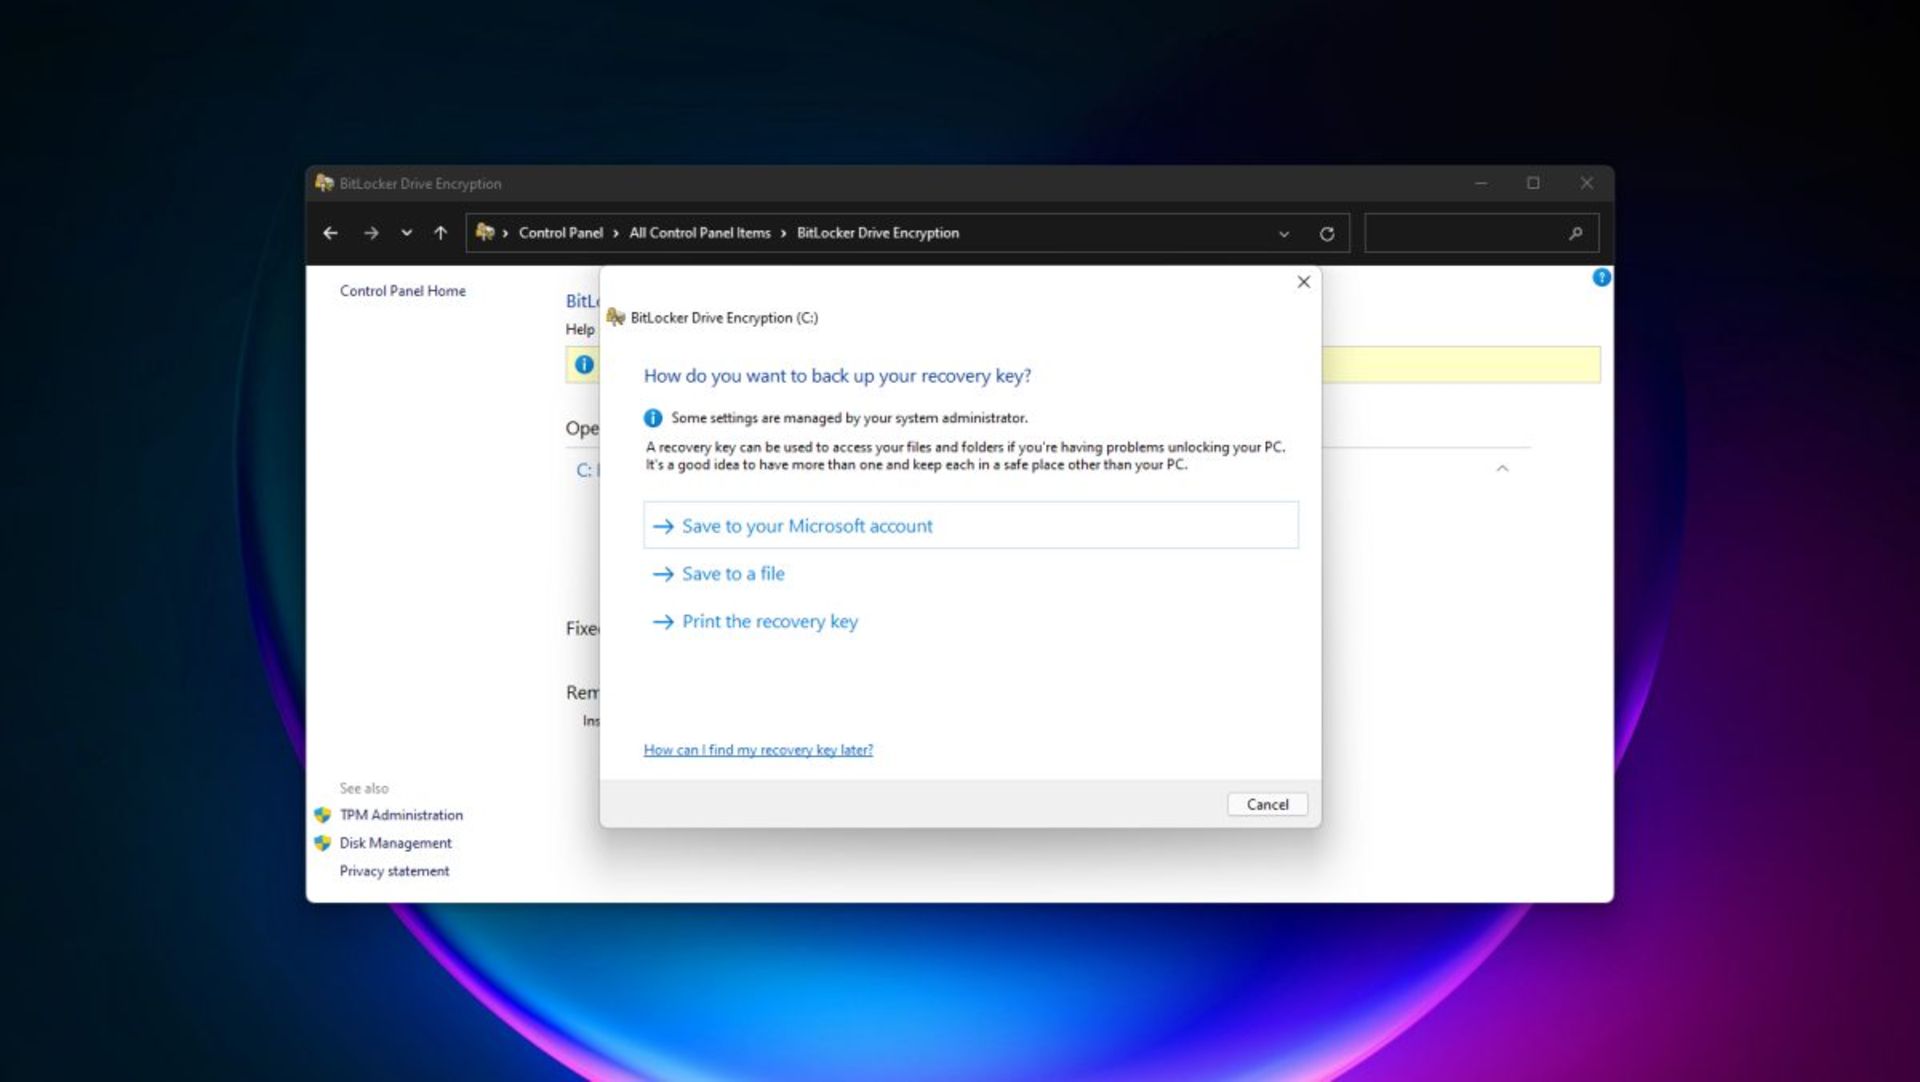Click 'Some settings are managed by your system administrator.' text
Screen dimensions: 1920x1082
(849, 418)
